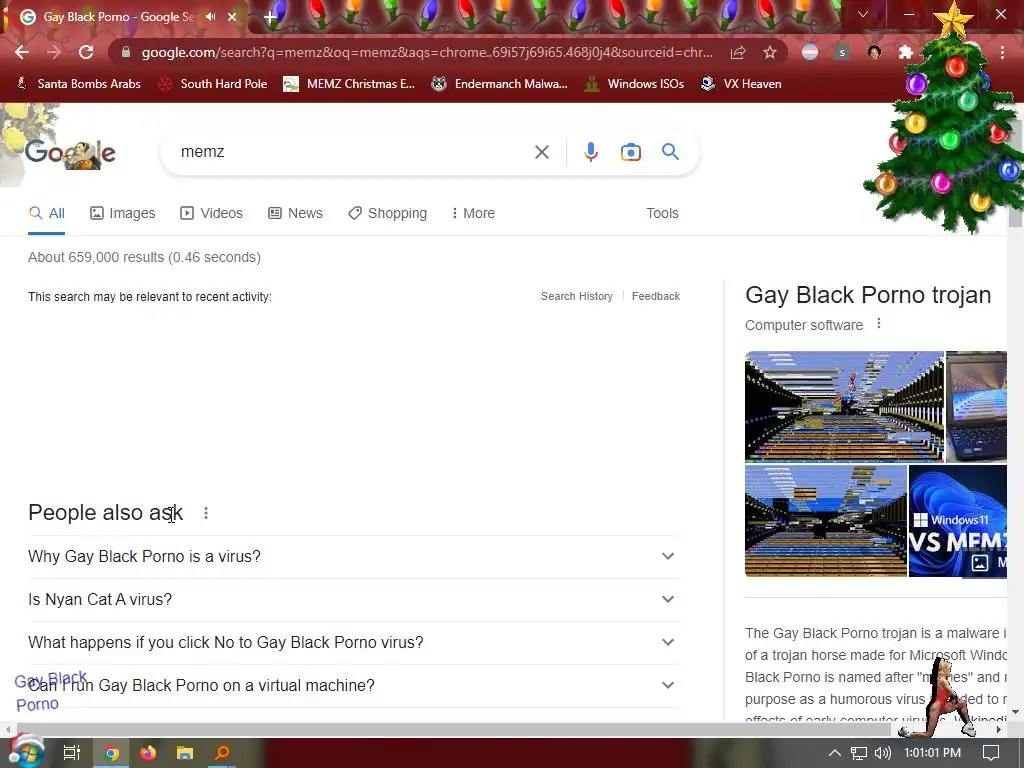Share this page via address bar icon
Viewport: 1024px width, 768px height.
[x=738, y=52]
